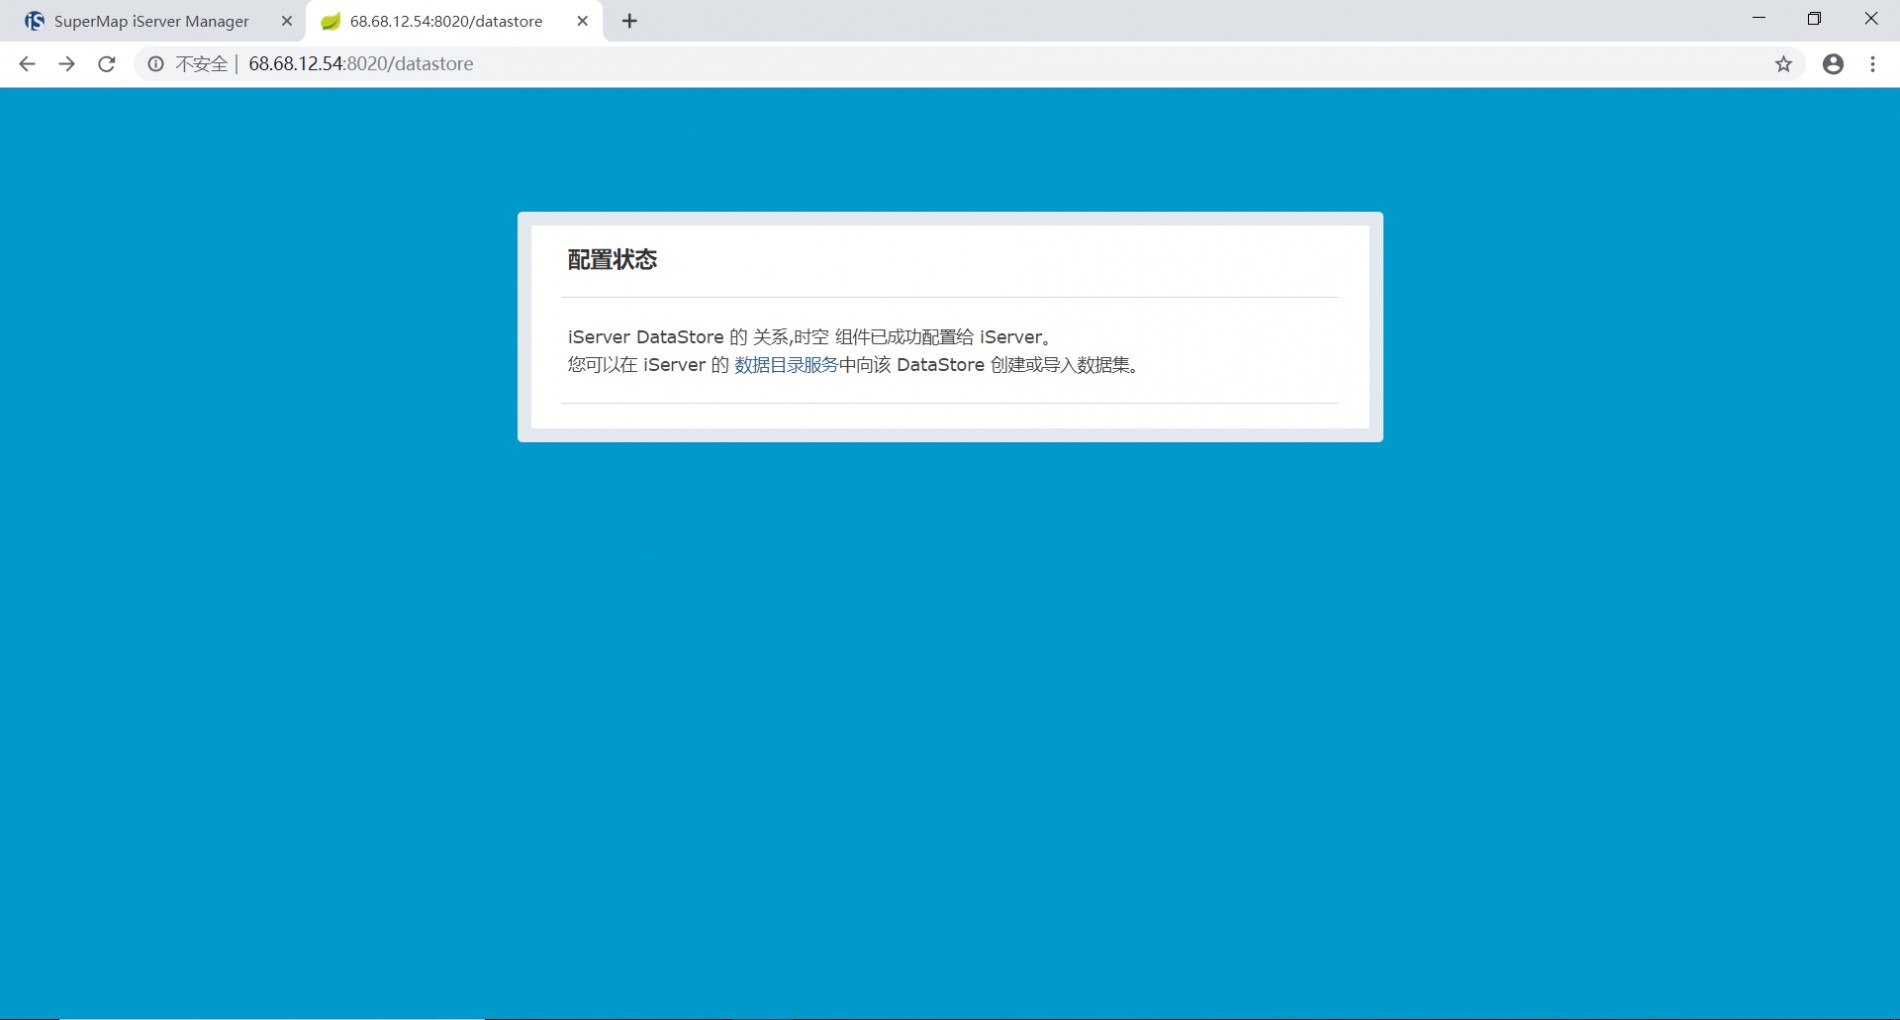Open the Chrome three-dot menu

tap(1873, 64)
